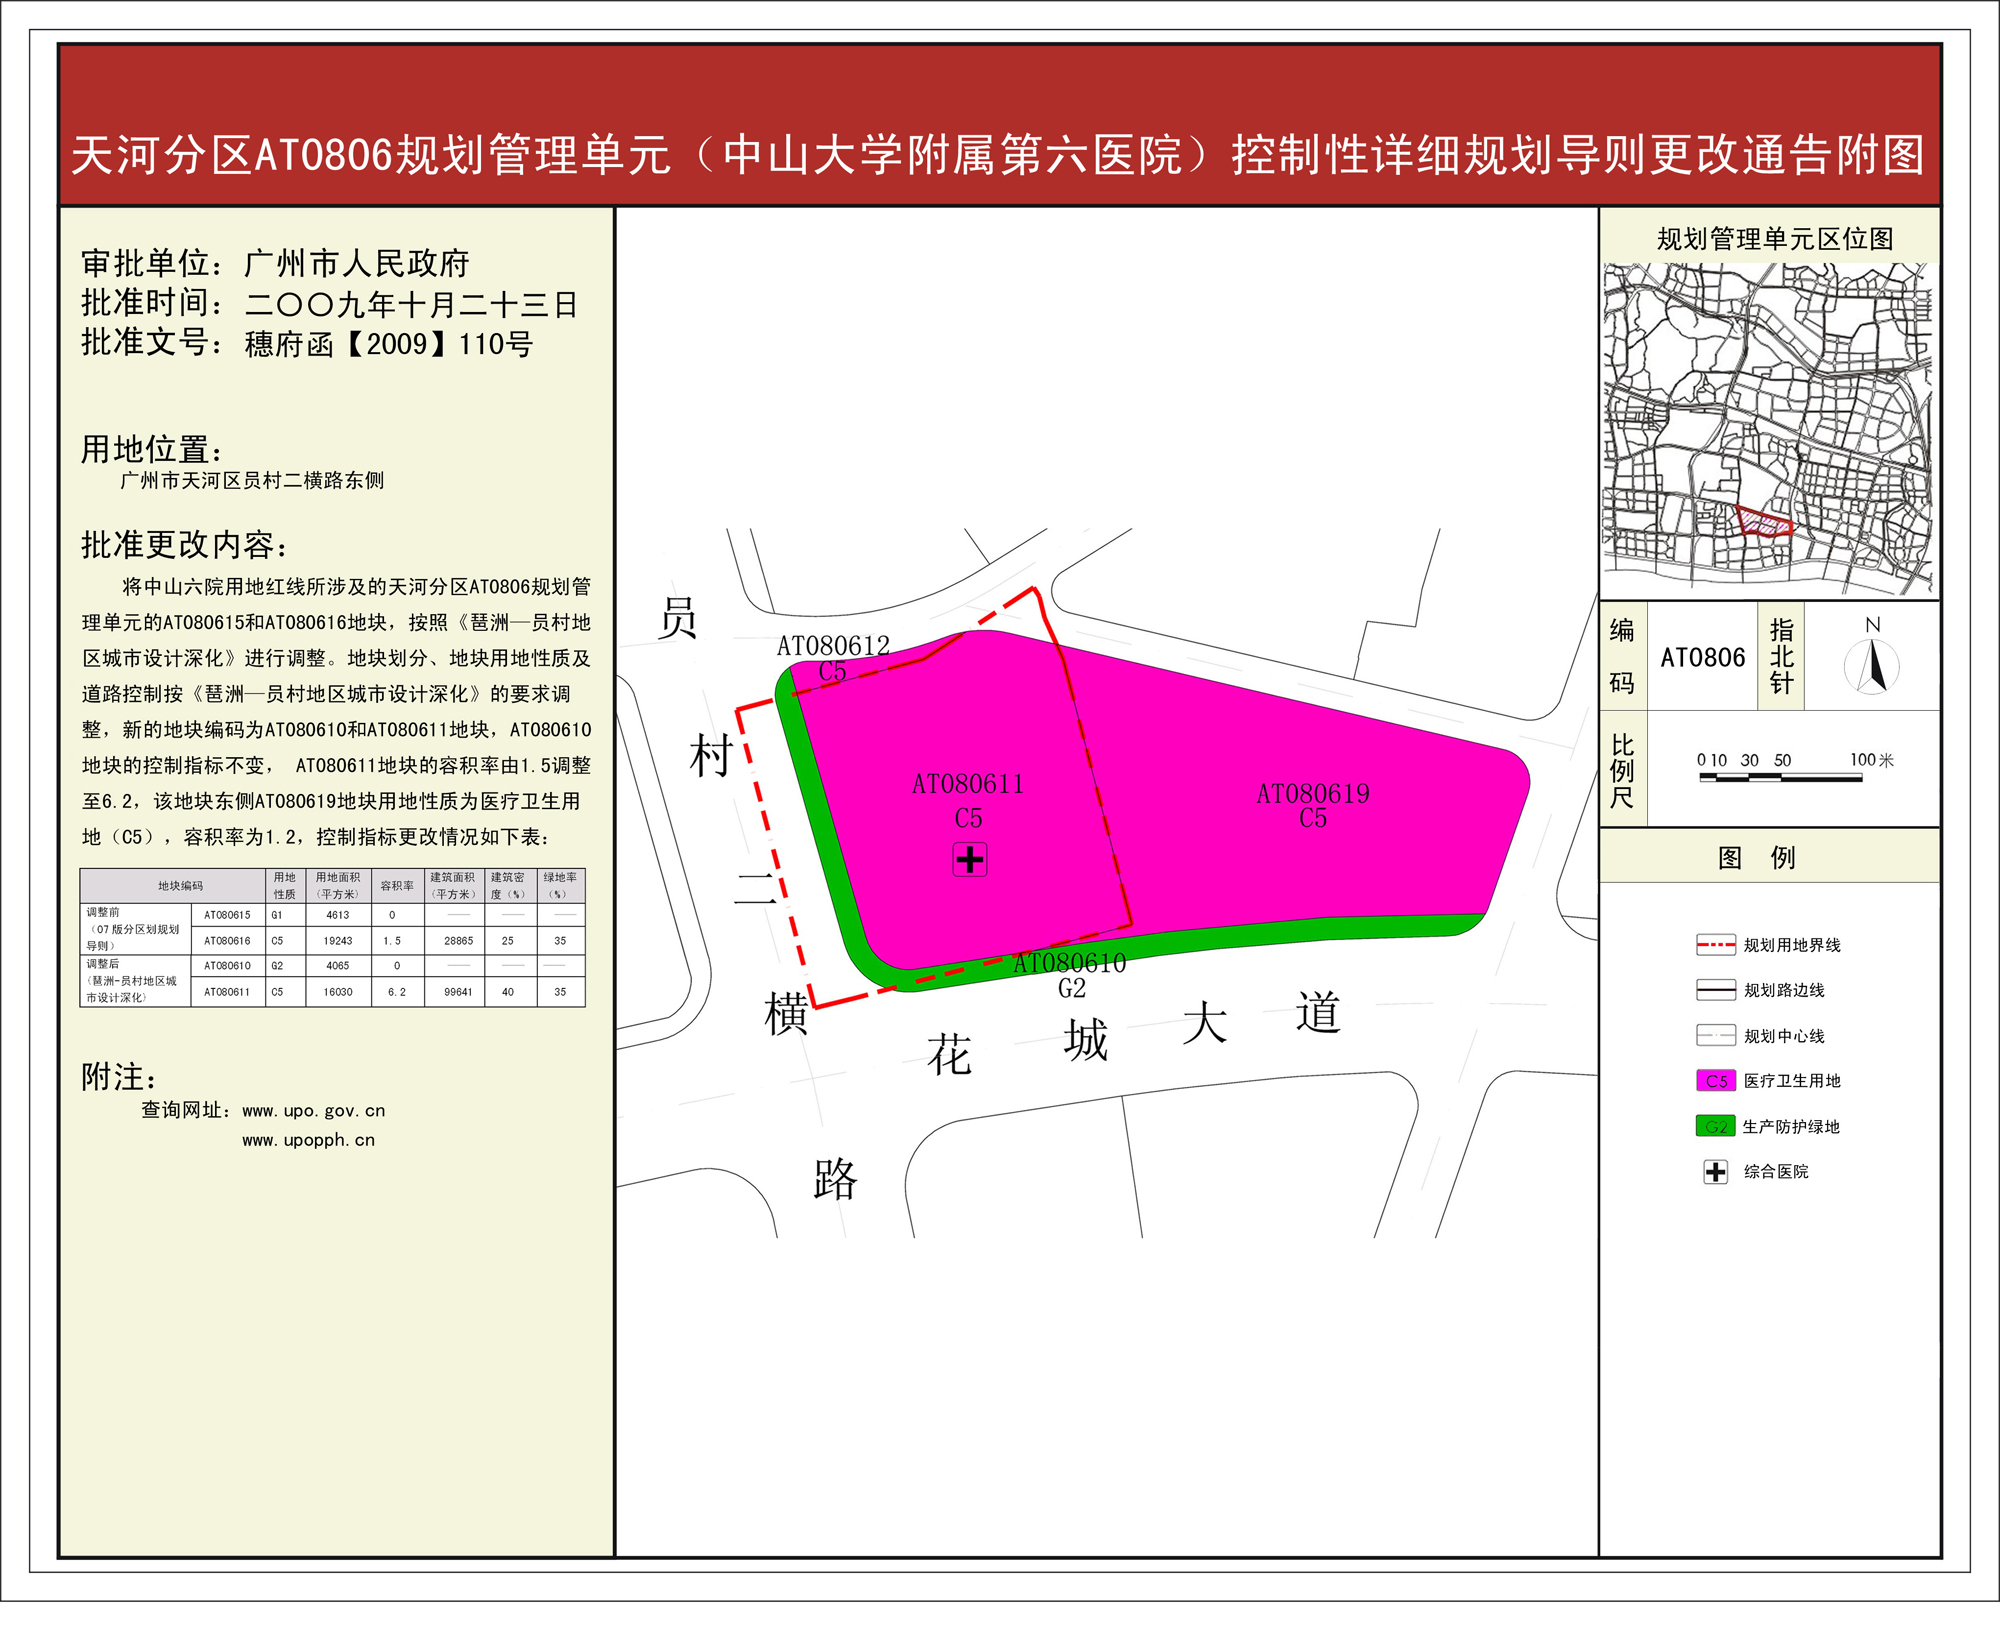2000x1630 pixels.
Task: Click the 综合医院 cross symbol in the legend
Action: [x=1716, y=1172]
